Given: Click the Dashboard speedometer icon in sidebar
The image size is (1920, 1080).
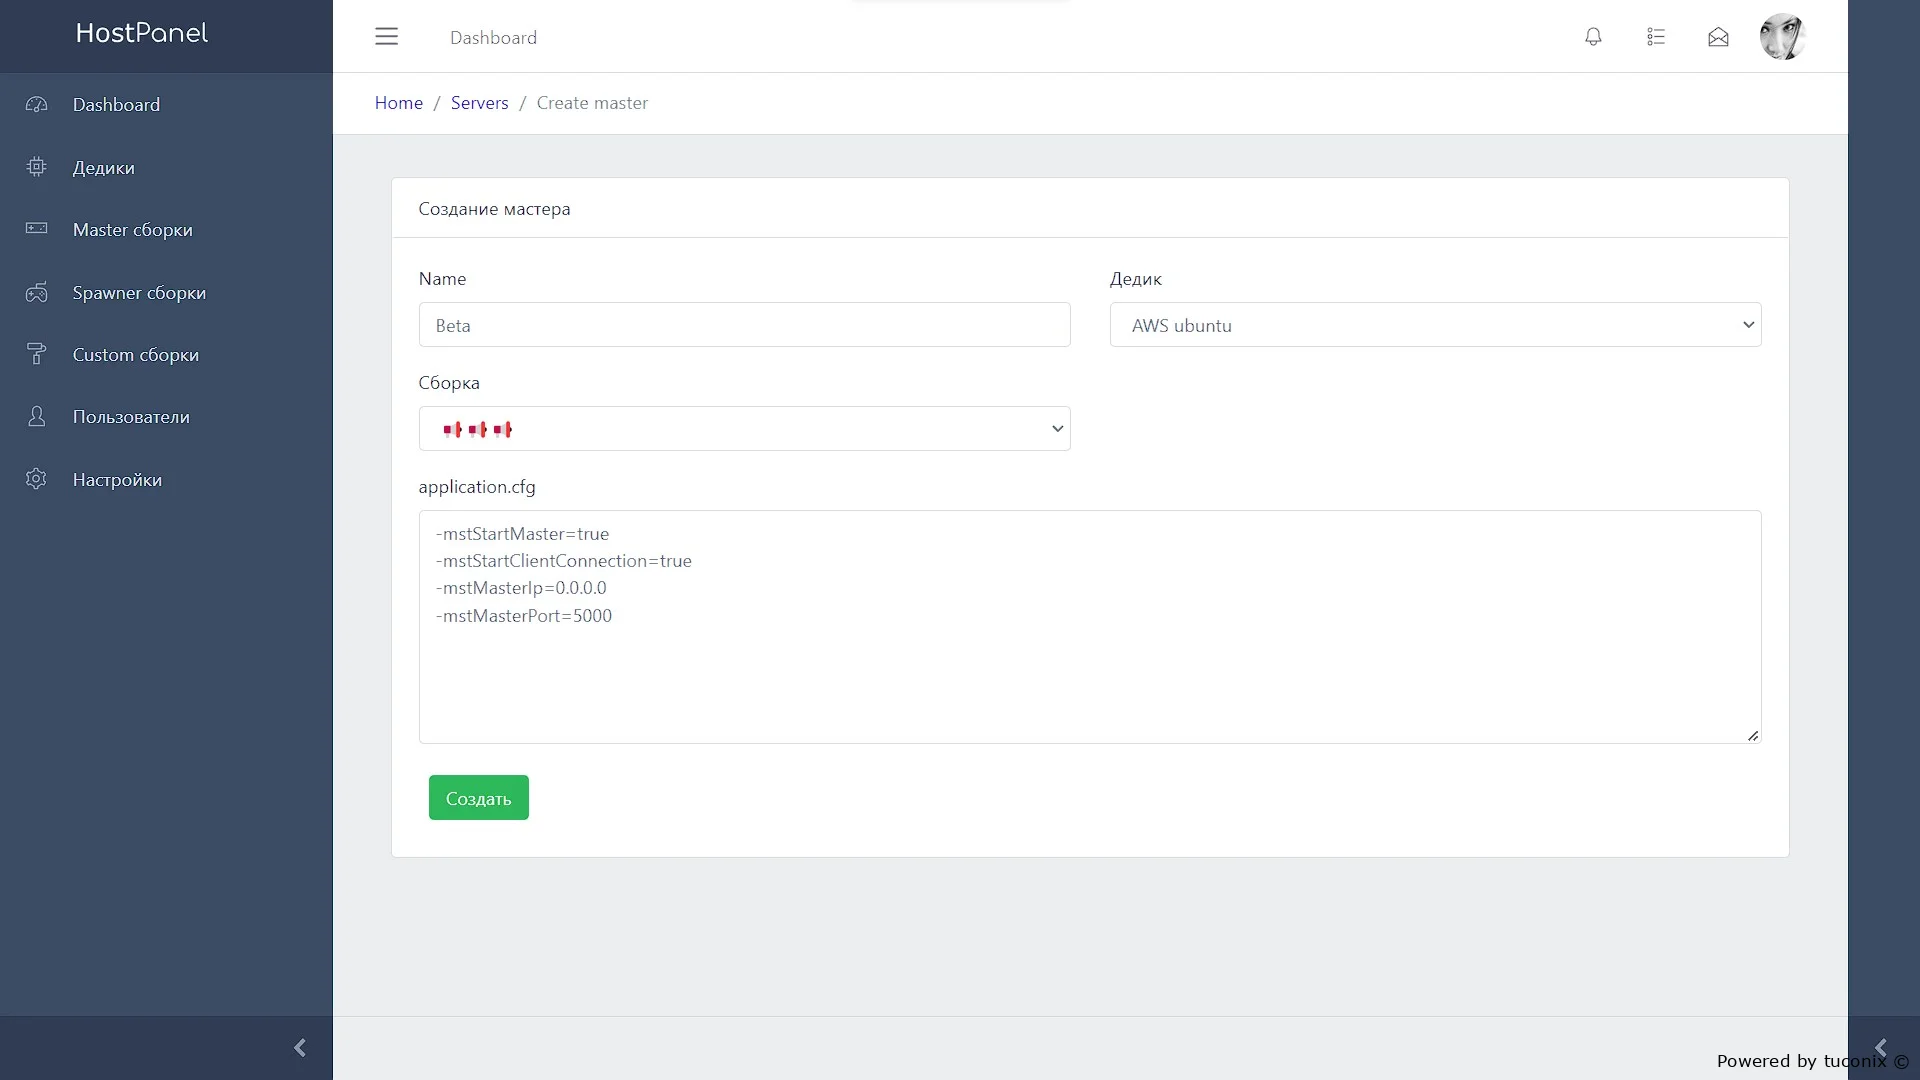Looking at the screenshot, I should click(37, 105).
